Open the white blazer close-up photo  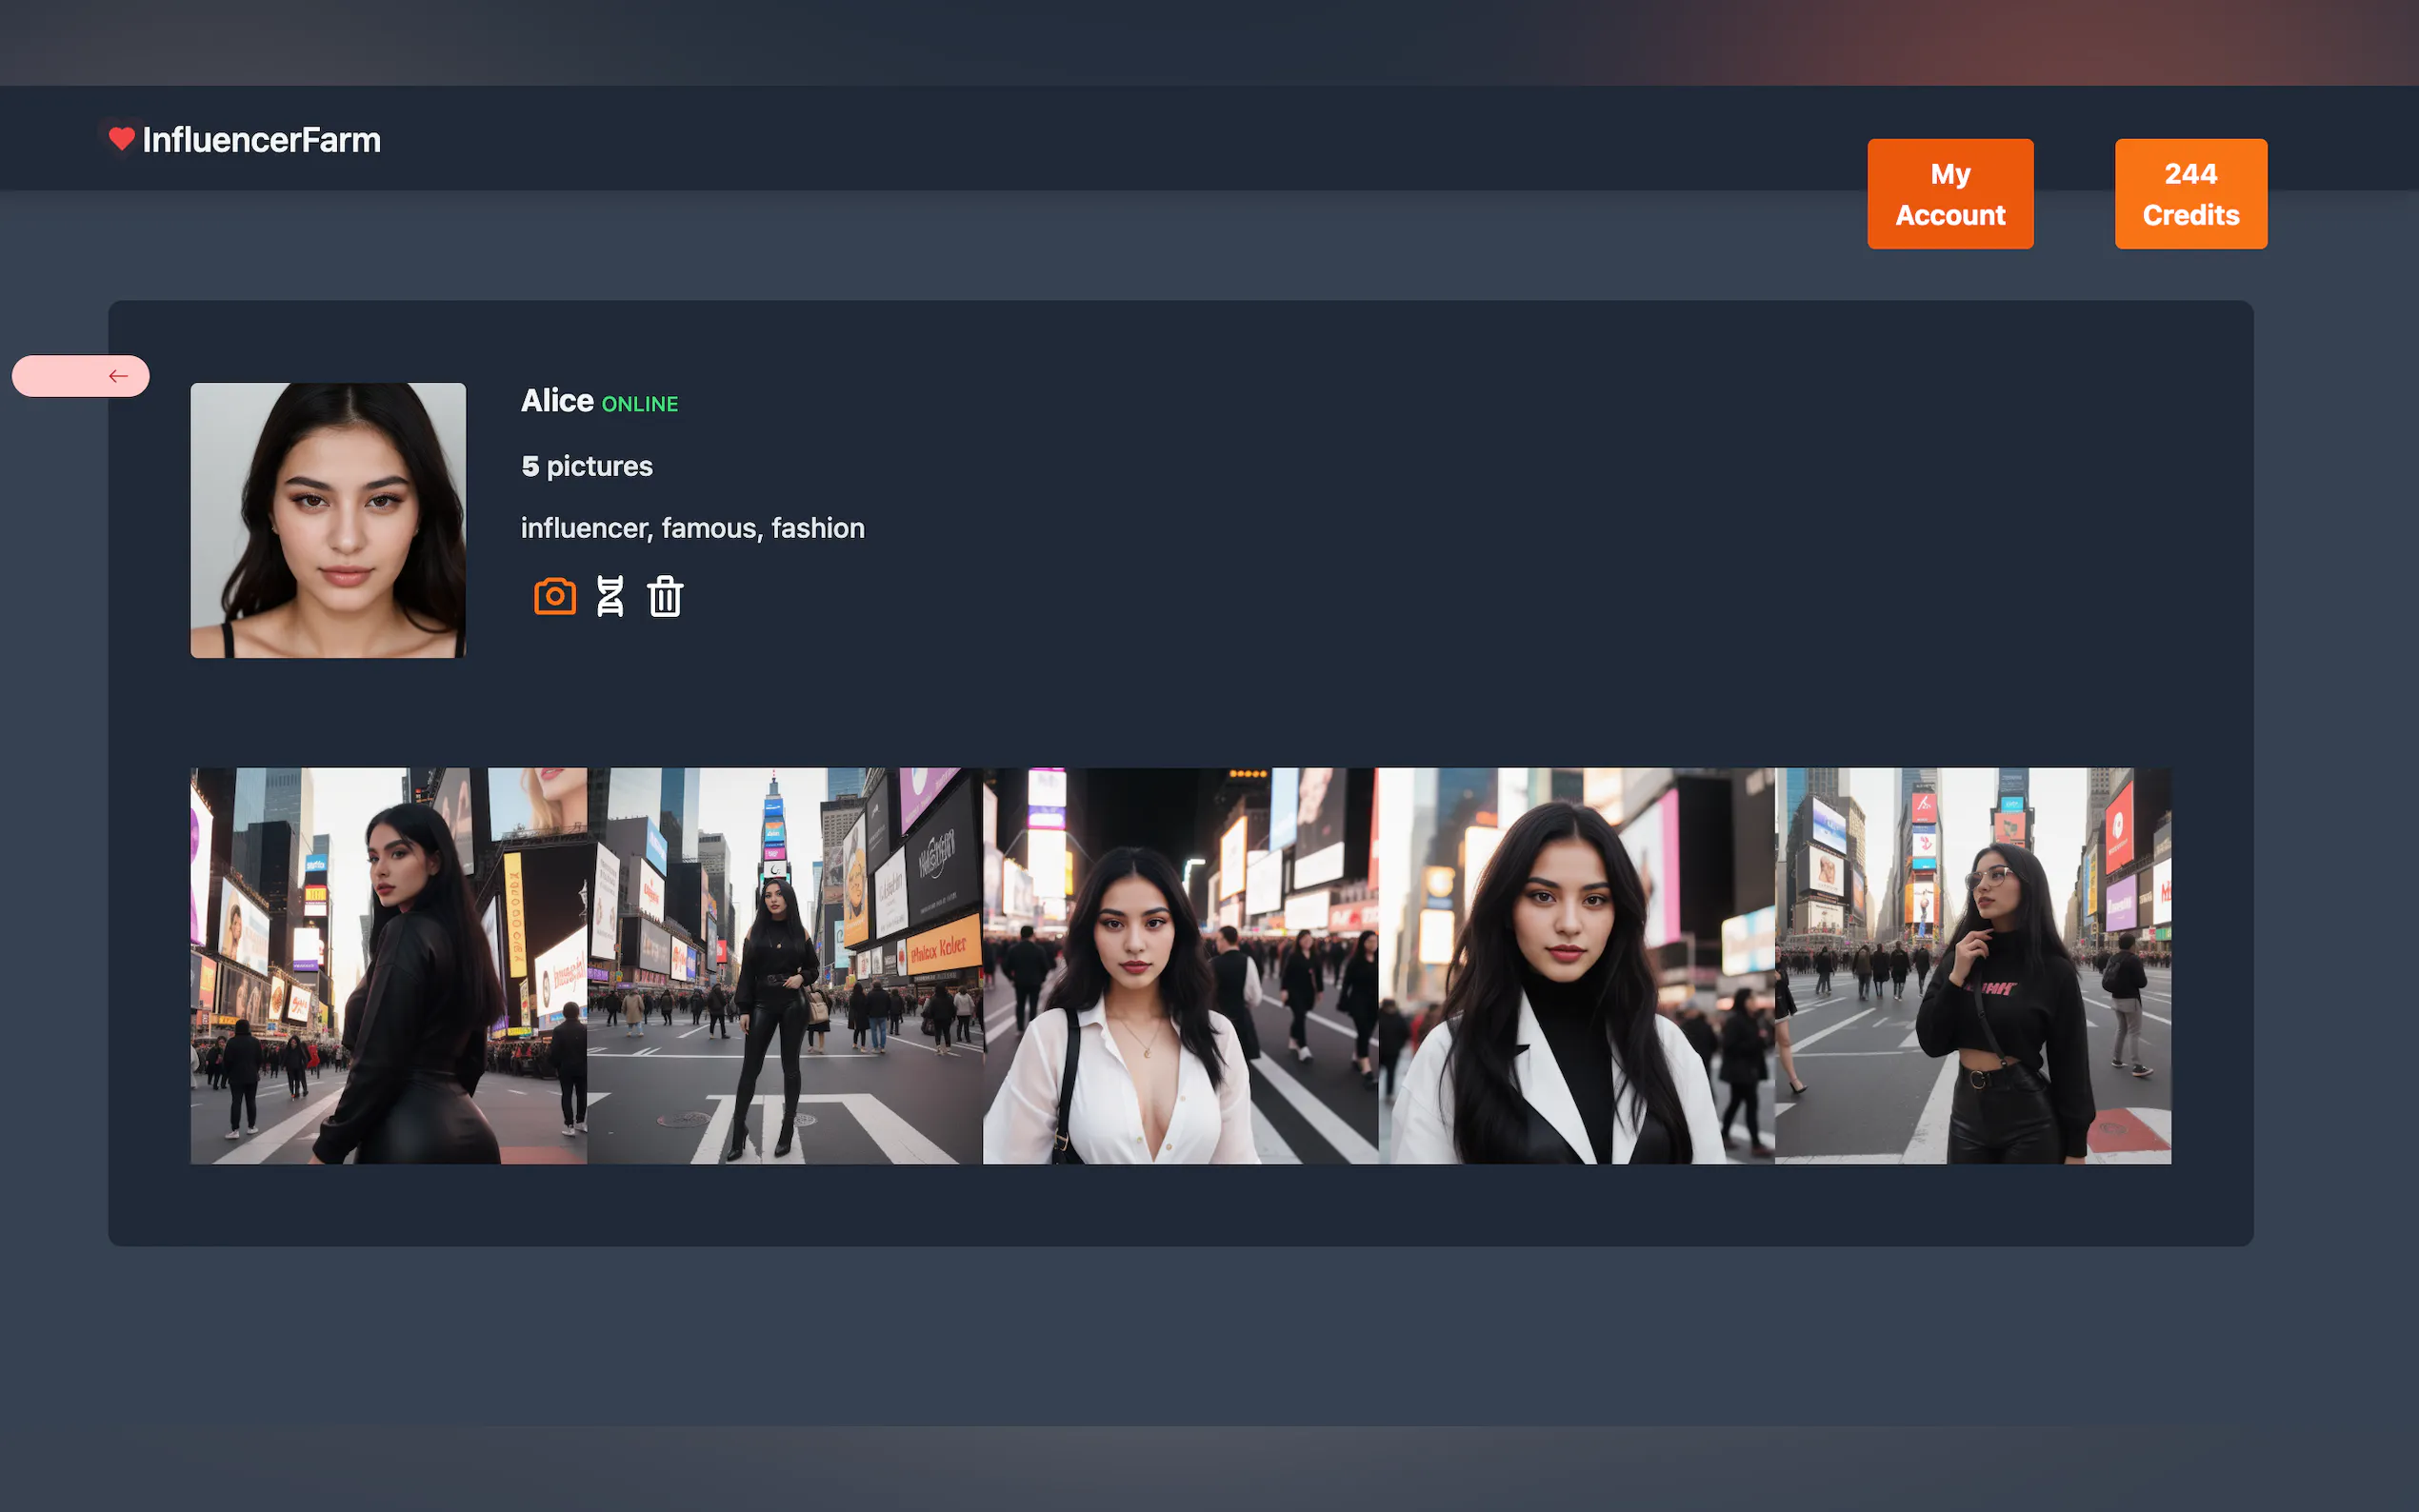[1576, 965]
